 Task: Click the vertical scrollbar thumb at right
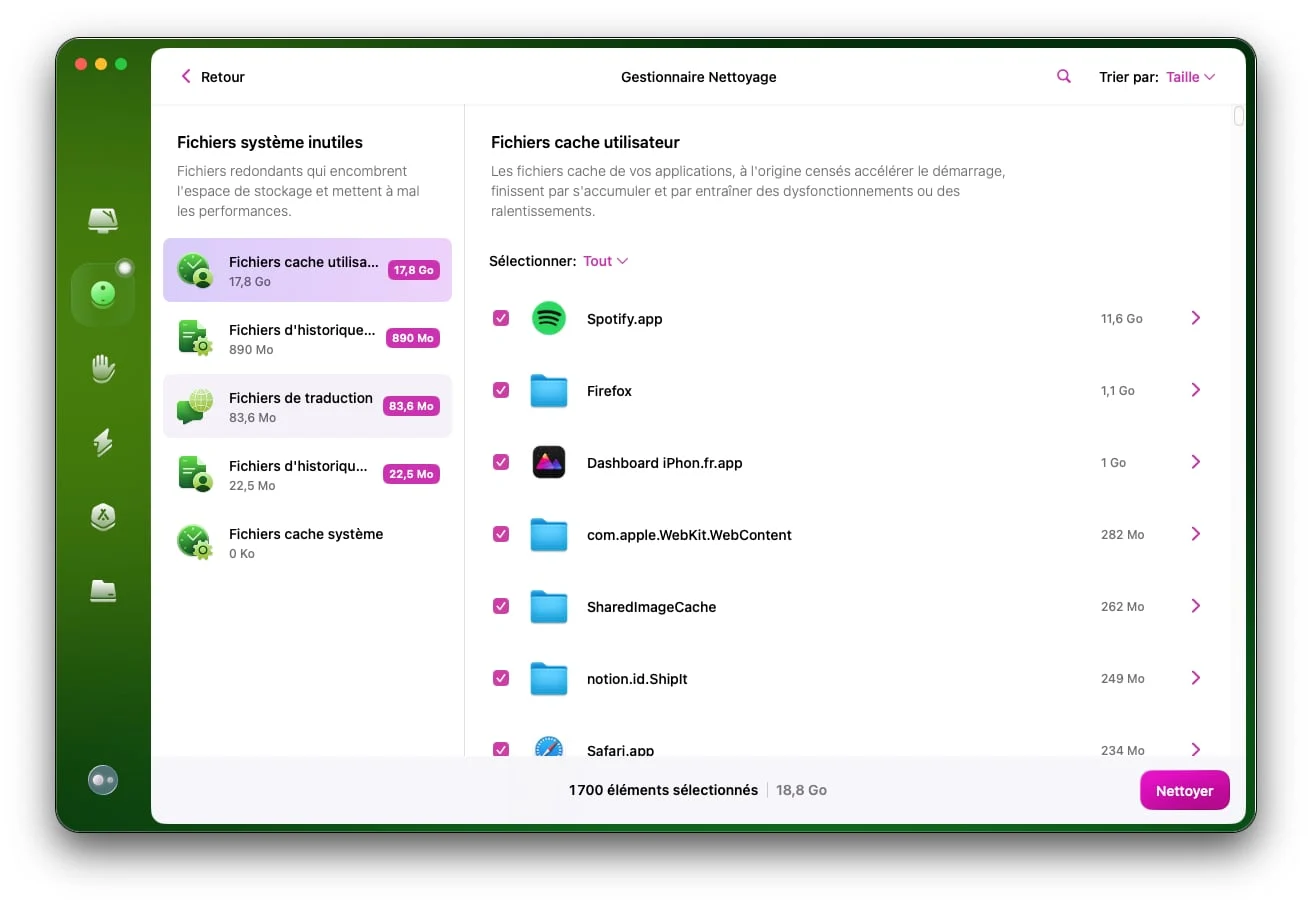coord(1239,116)
